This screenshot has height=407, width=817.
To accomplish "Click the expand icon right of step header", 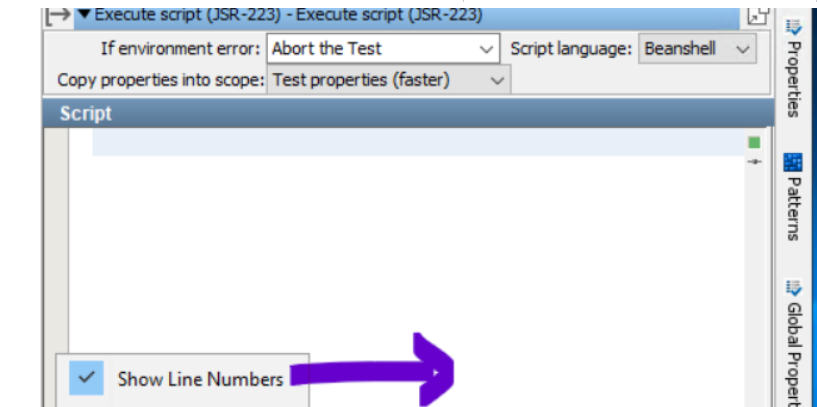I will pos(758,16).
